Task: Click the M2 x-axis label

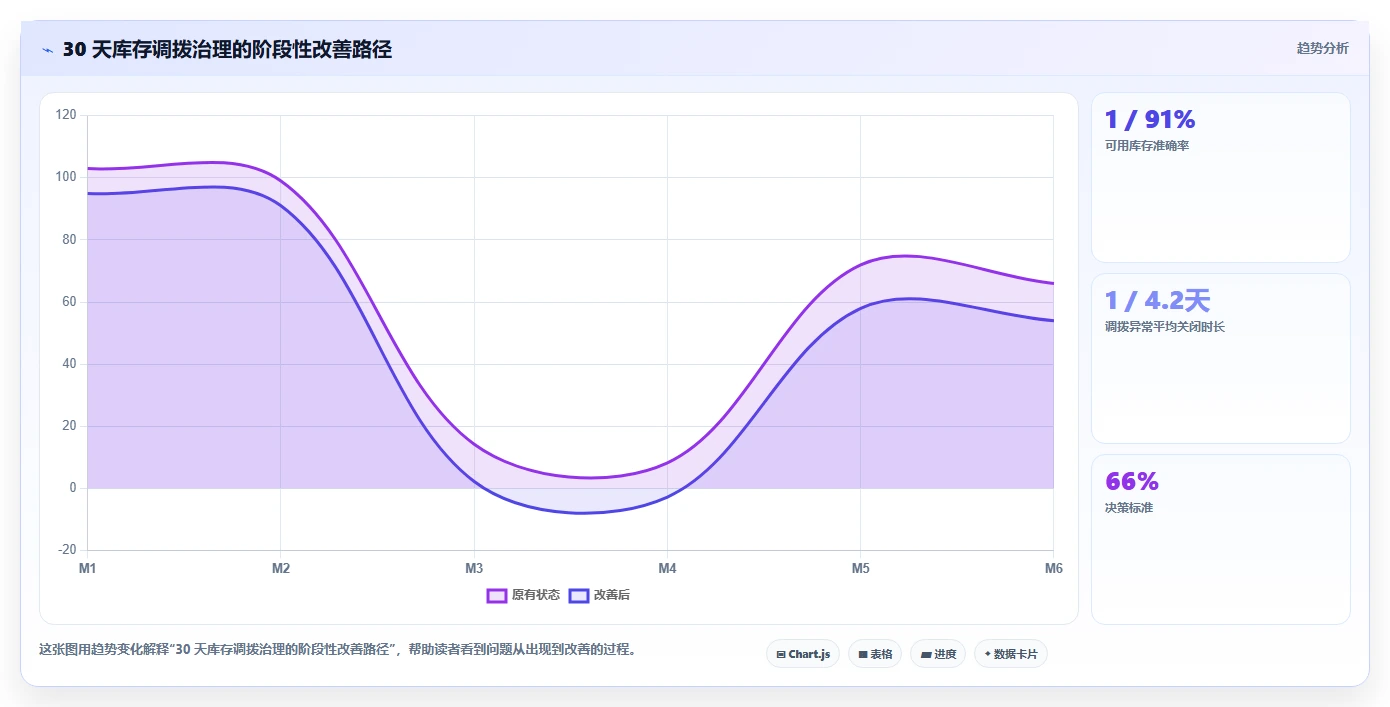Action: point(281,569)
